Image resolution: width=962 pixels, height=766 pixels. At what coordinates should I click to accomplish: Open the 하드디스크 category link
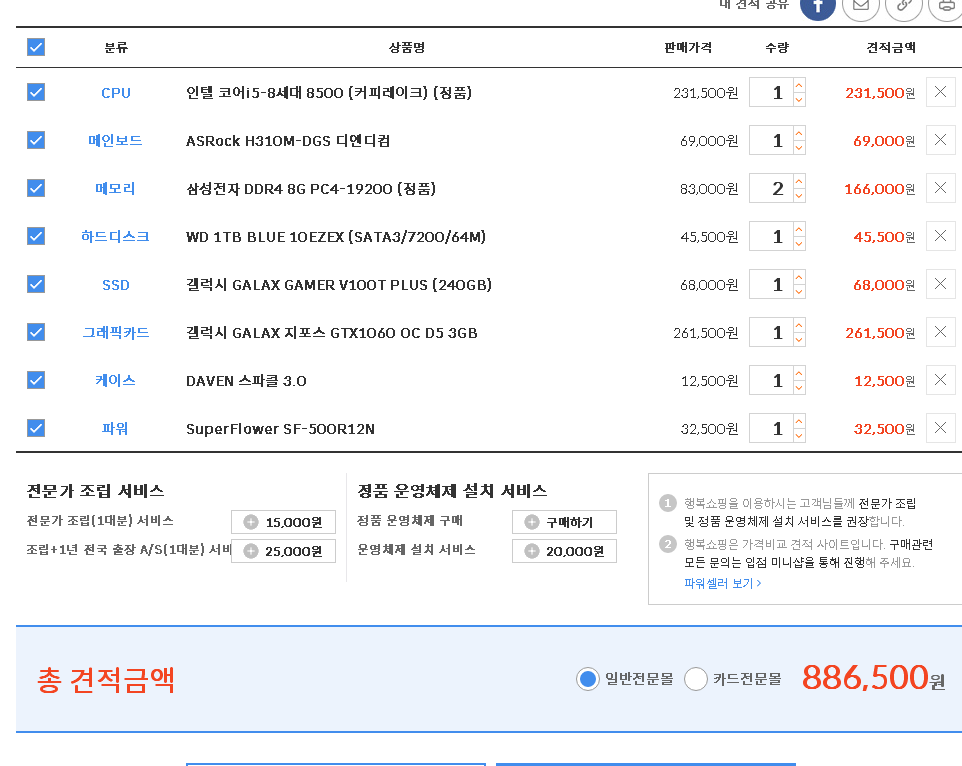click(x=115, y=236)
